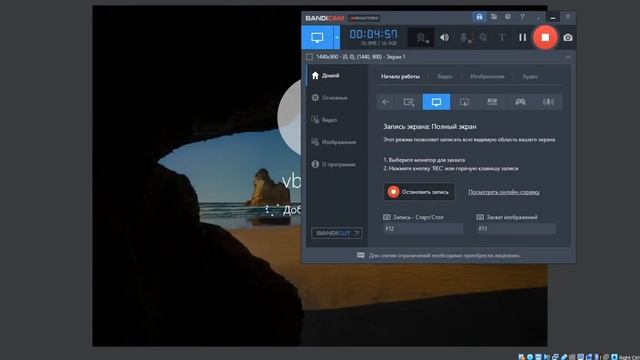The width and height of the screenshot is (640, 360).
Task: Minimize the Bandicam window
Action: point(553,17)
